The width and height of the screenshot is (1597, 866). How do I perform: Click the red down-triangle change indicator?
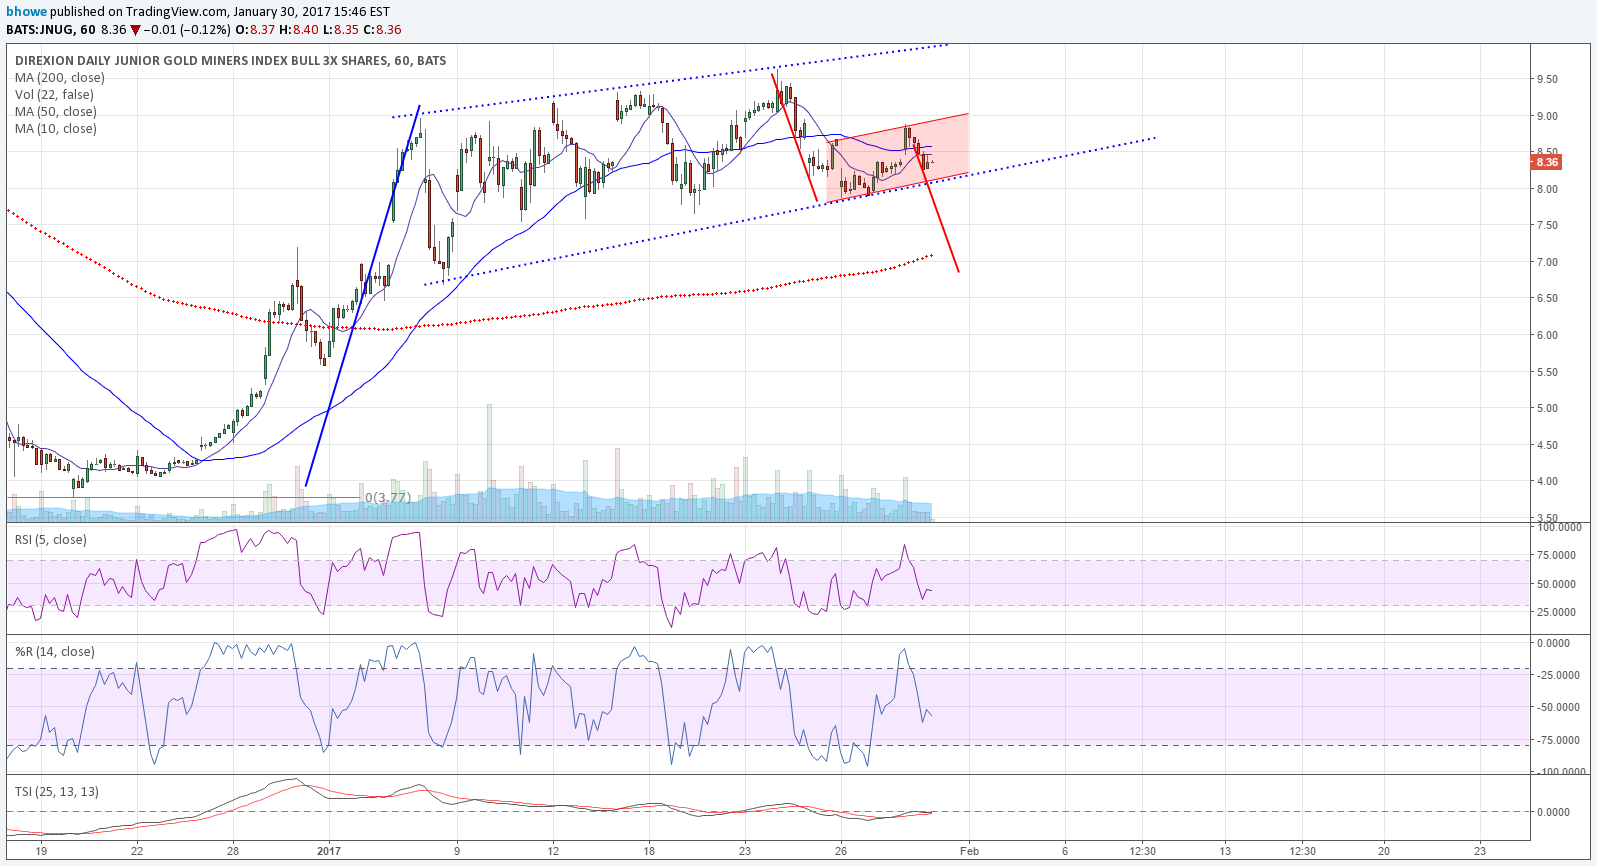pos(135,30)
